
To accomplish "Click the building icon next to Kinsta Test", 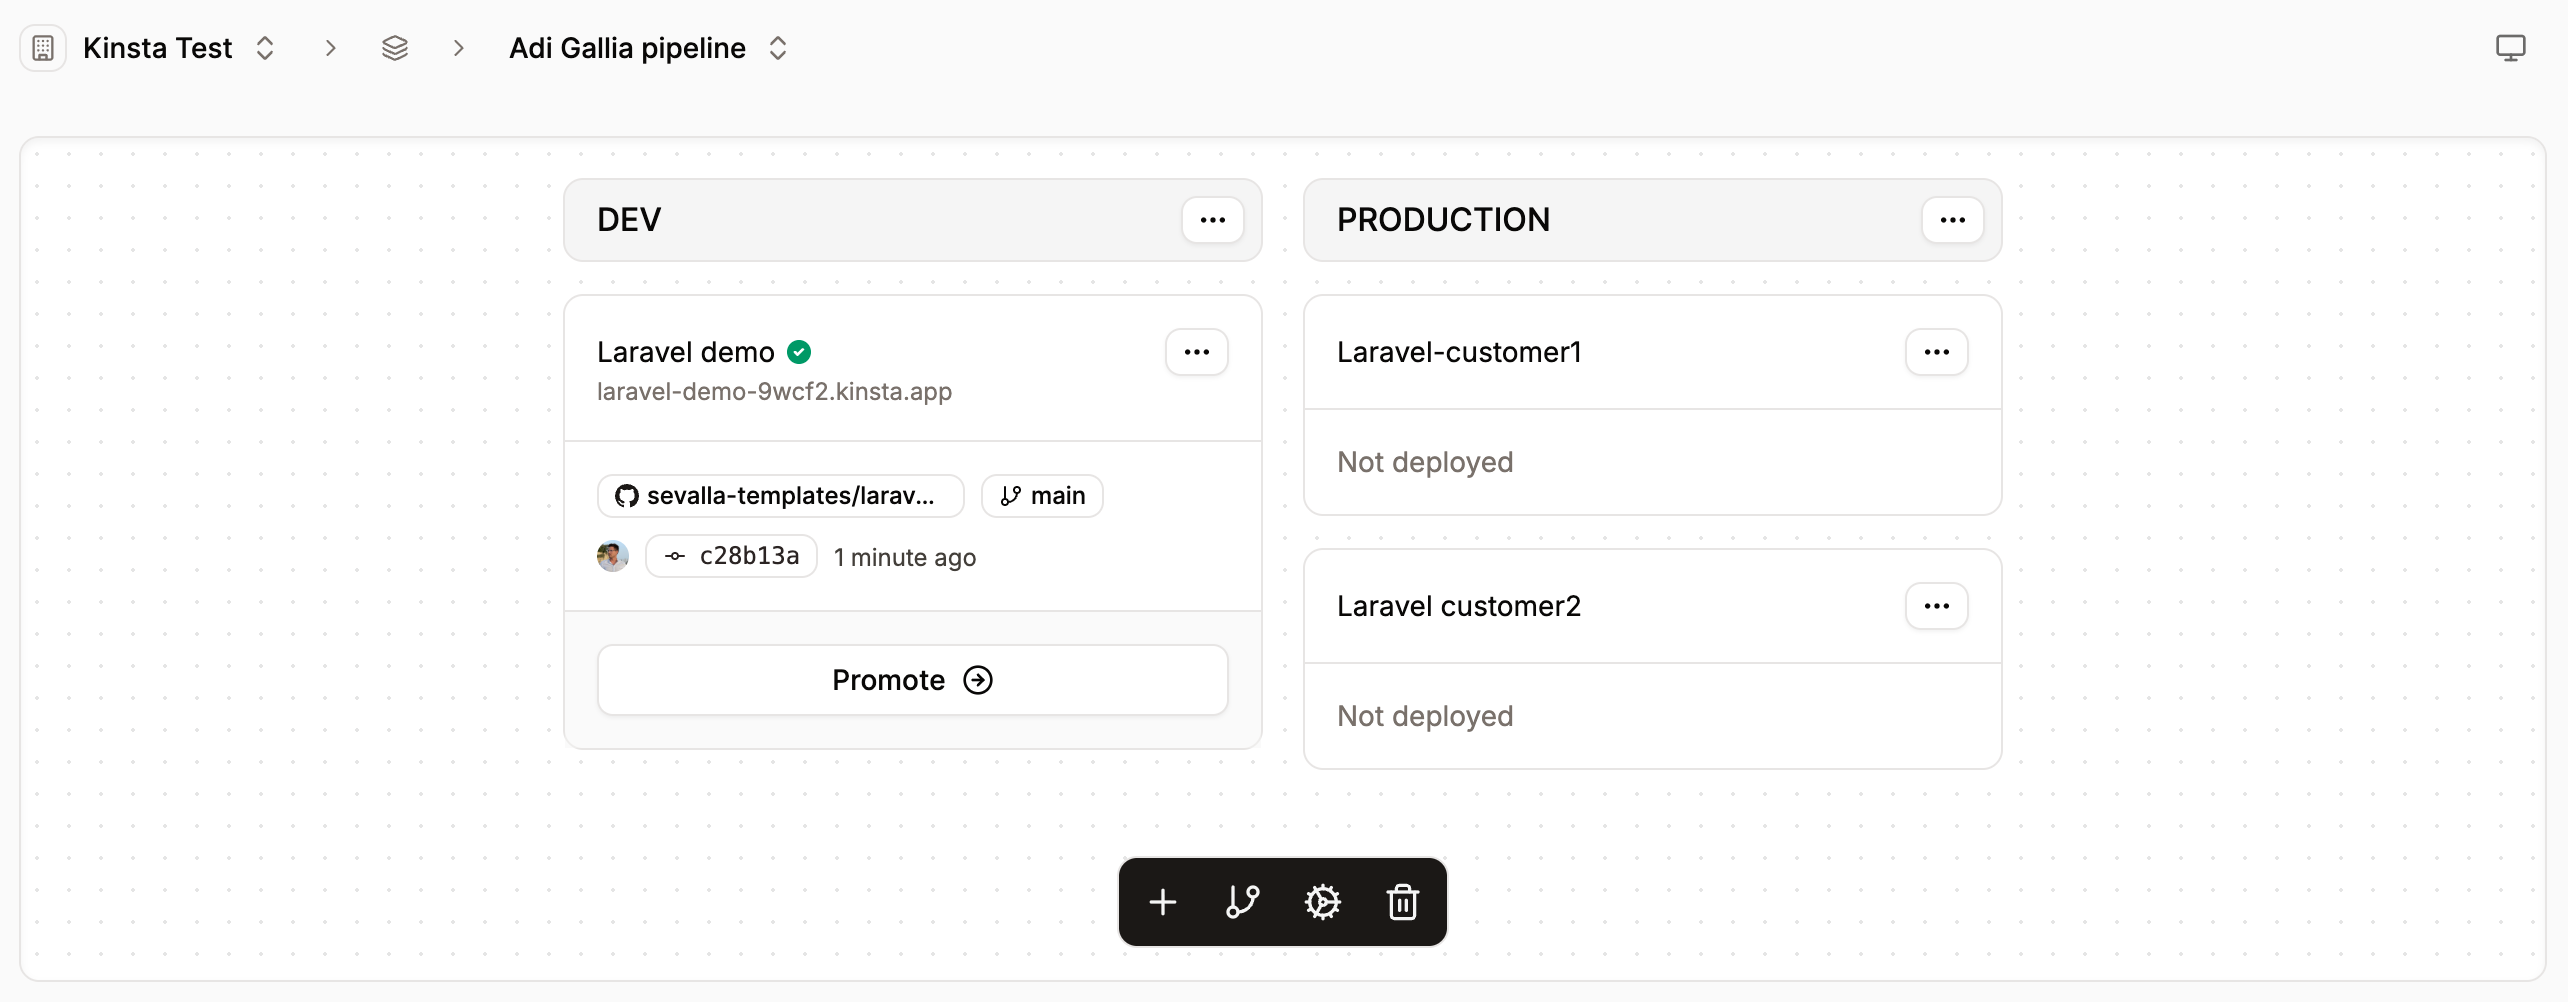I will tap(42, 47).
